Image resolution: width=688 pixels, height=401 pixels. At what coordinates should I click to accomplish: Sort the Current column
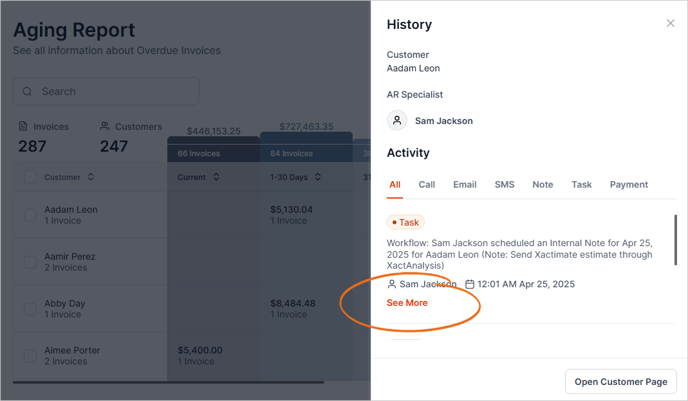tap(217, 177)
